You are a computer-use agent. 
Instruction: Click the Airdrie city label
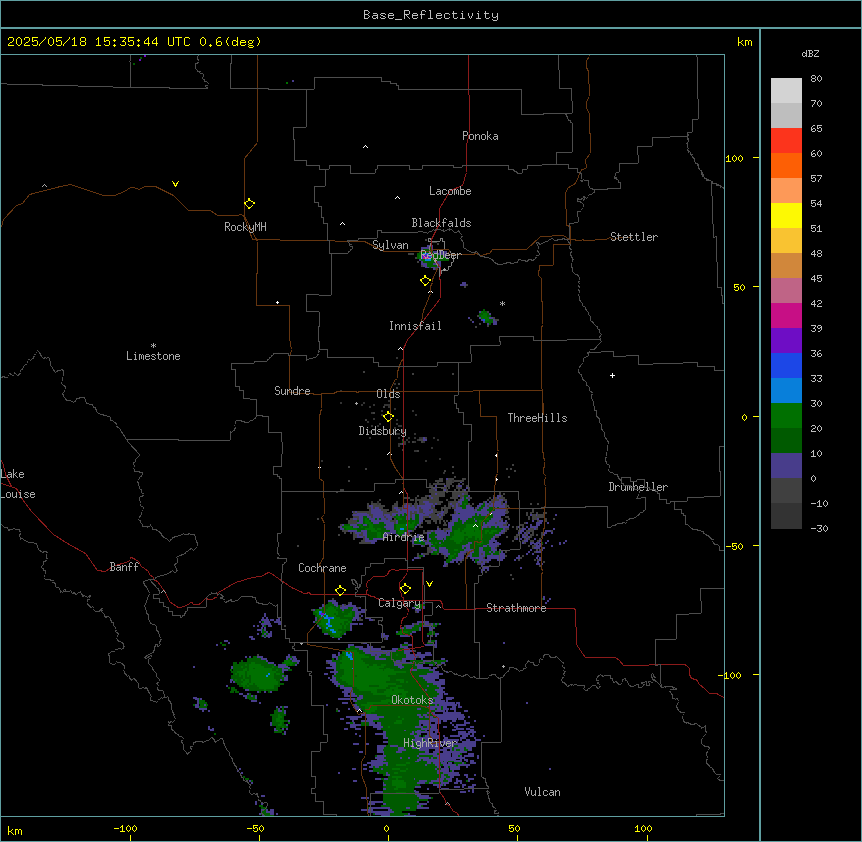[403, 537]
